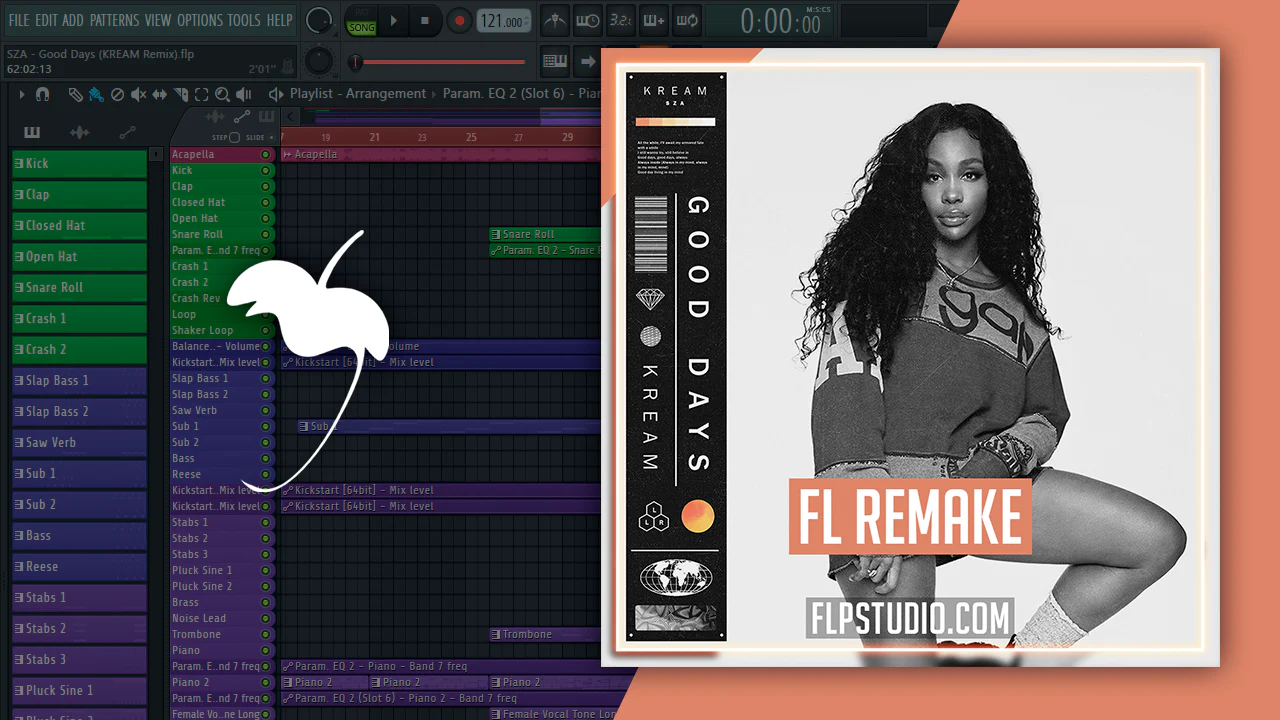This screenshot has height=720, width=1280.
Task: Mute the Clap track in playlist
Action: point(266,187)
